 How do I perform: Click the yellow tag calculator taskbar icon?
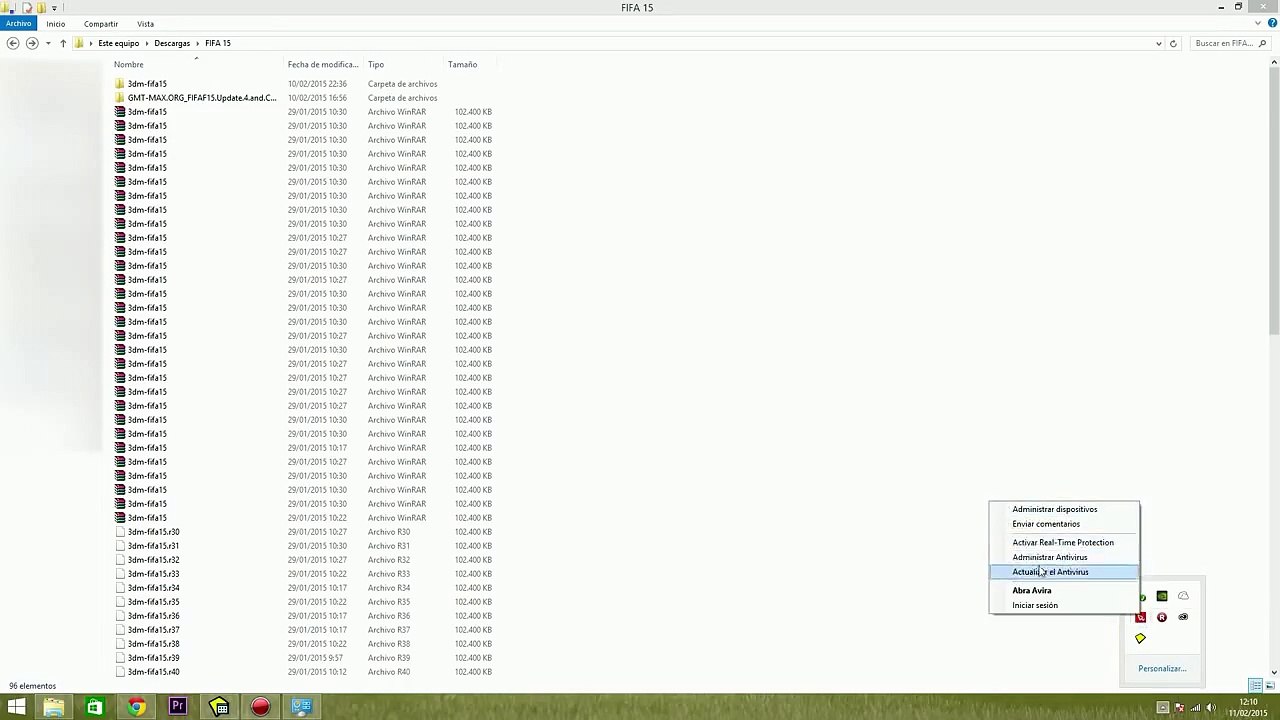pyautogui.click(x=219, y=708)
